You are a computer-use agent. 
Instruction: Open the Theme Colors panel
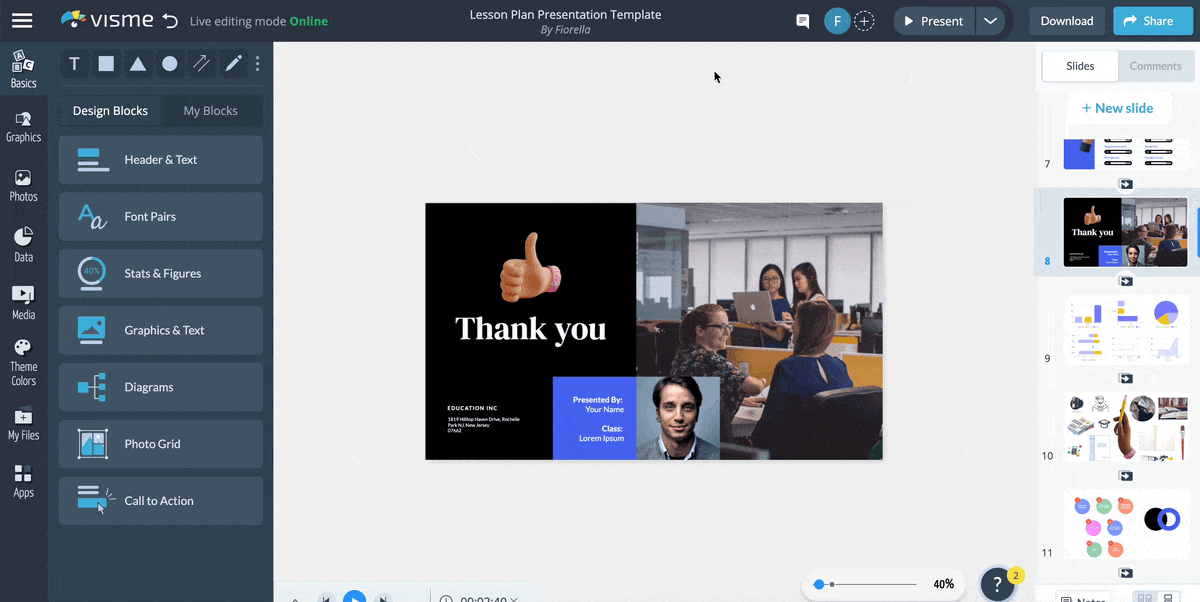pos(23,363)
